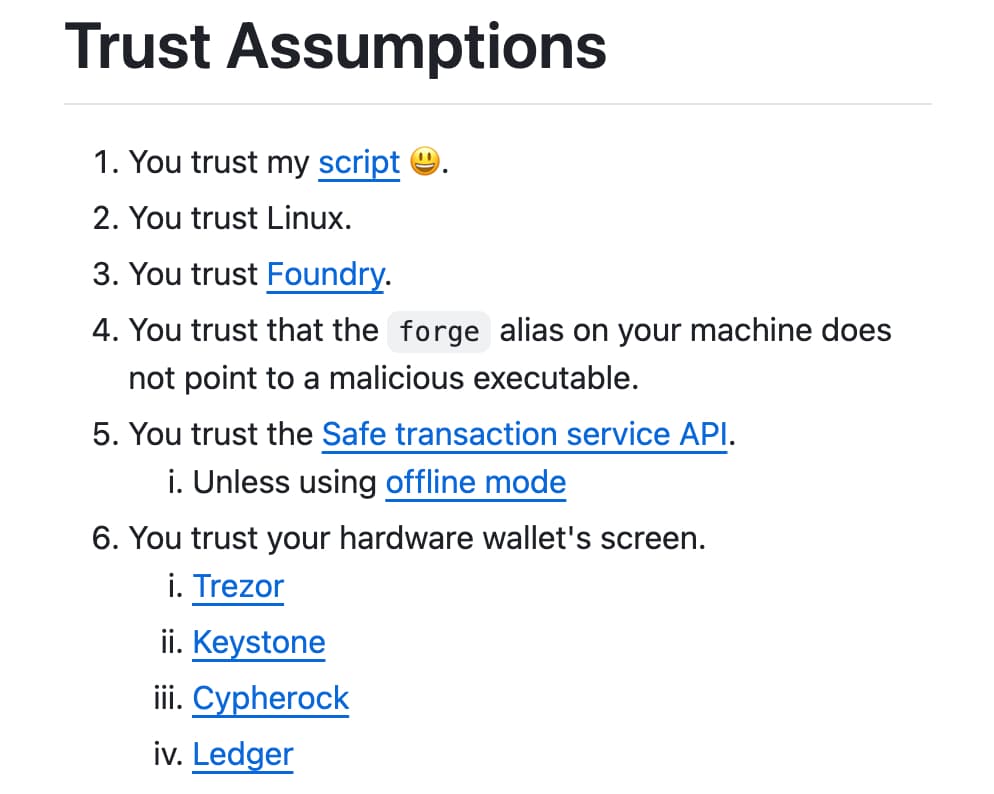Click the "You trust Linux." list item

[x=240, y=218]
